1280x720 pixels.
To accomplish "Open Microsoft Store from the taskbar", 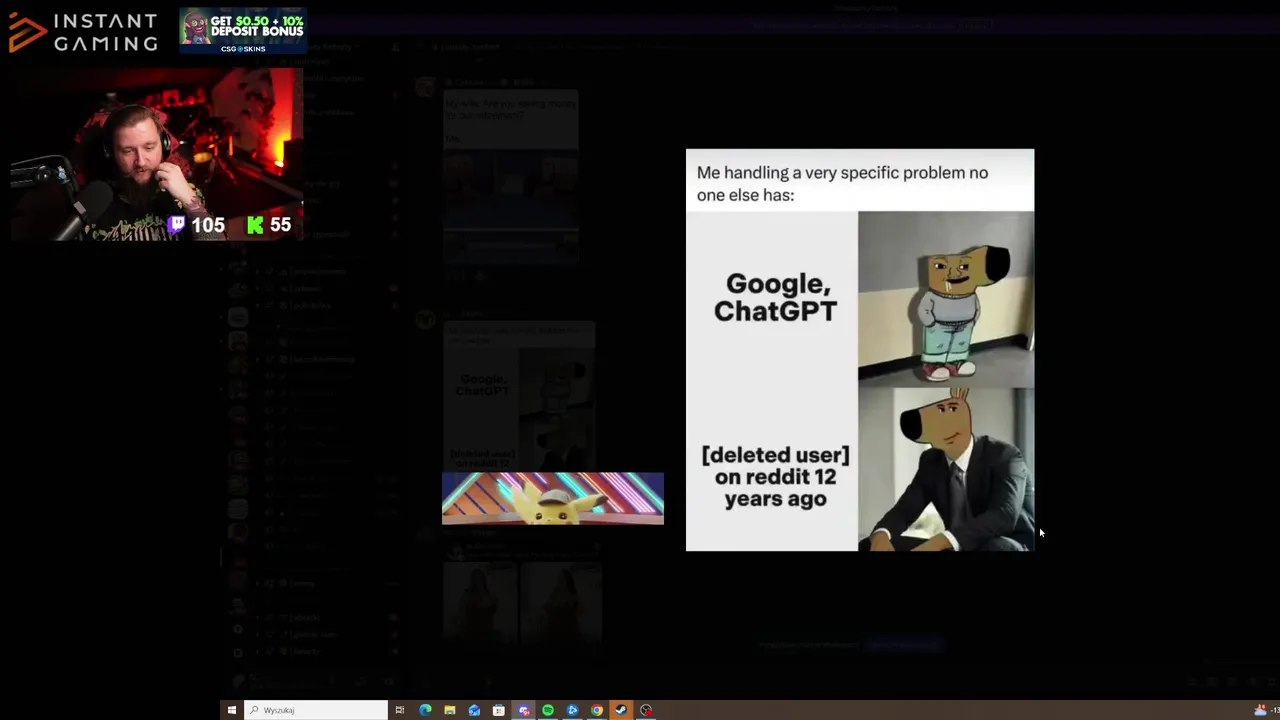I will [x=498, y=710].
